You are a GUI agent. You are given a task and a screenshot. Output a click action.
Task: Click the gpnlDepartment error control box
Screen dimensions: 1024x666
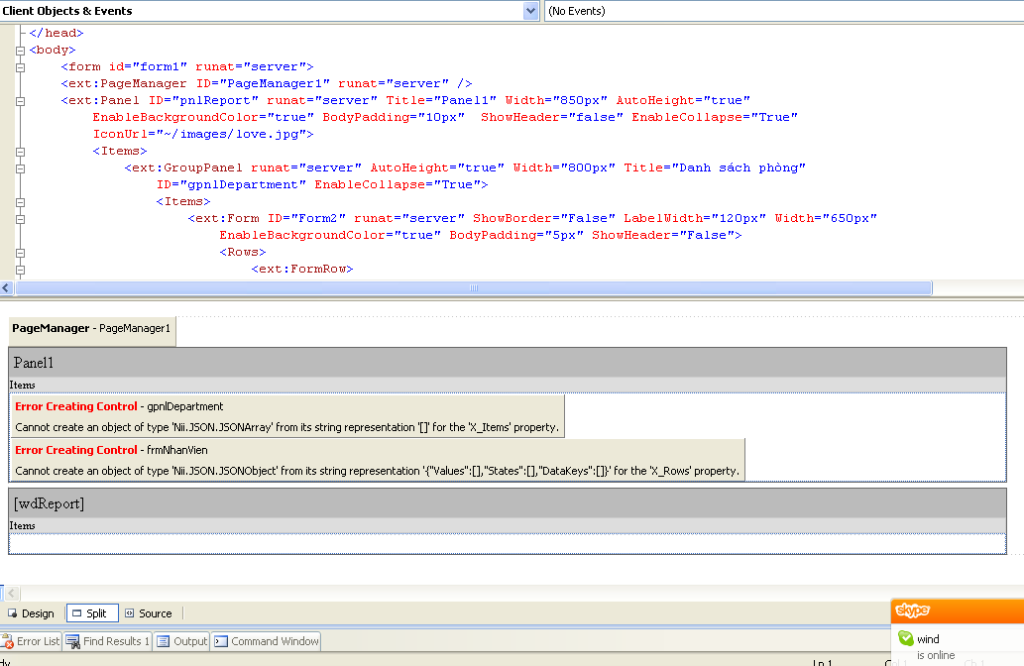(287, 416)
